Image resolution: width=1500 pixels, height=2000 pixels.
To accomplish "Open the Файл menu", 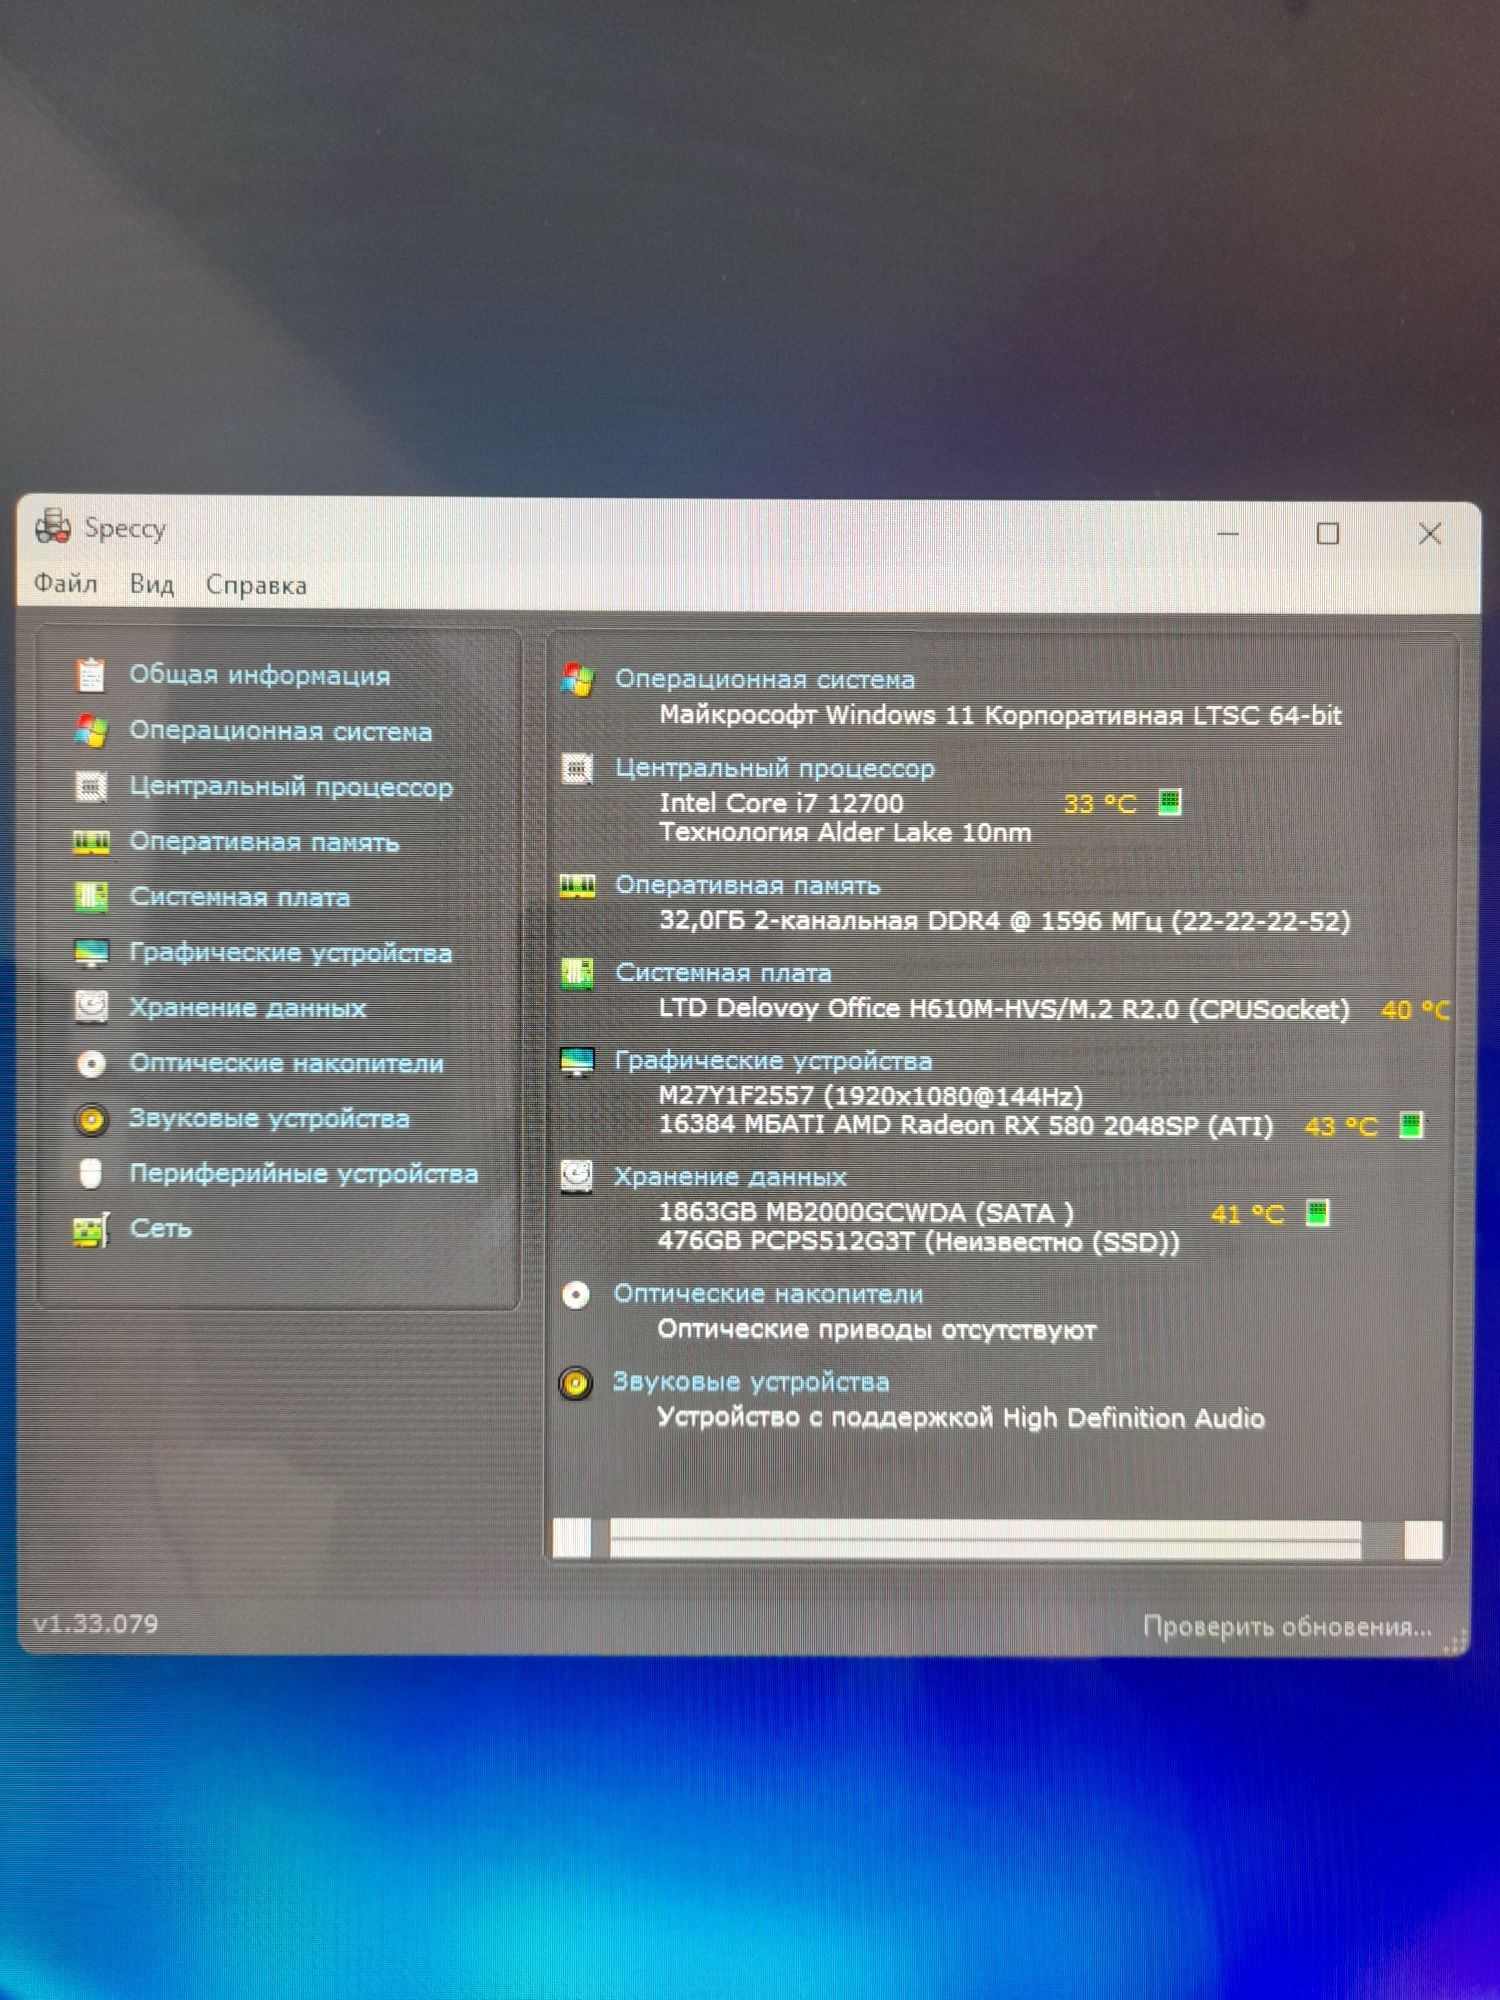I will coord(66,583).
